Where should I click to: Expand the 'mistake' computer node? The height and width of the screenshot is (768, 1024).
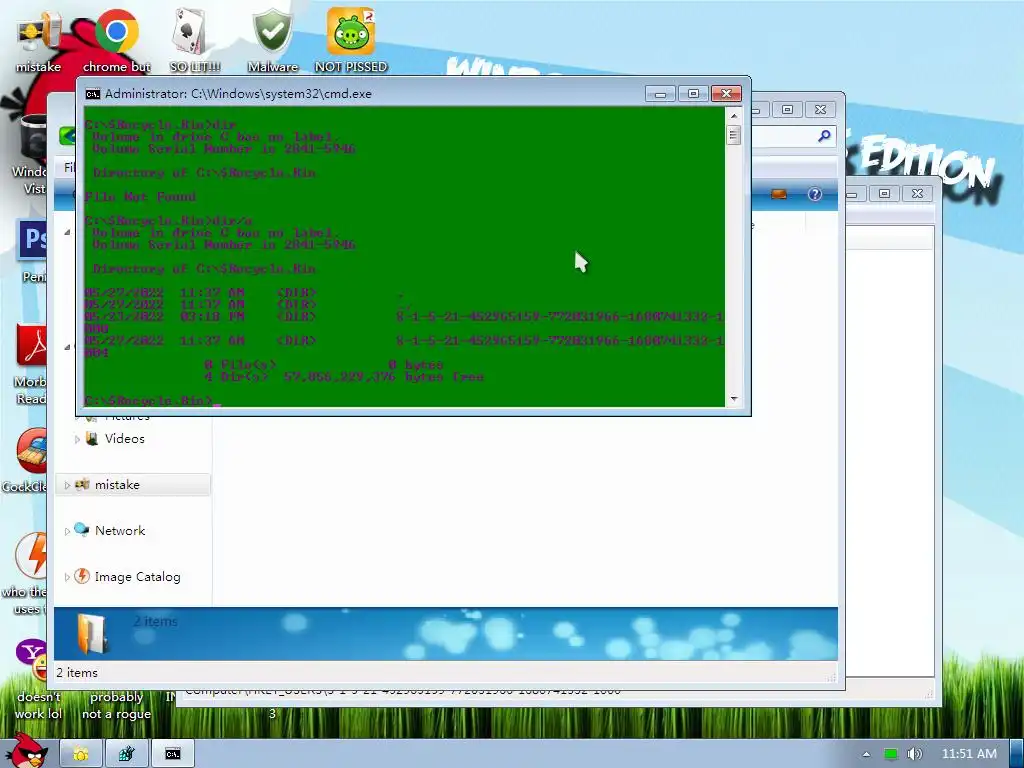pyautogui.click(x=67, y=485)
